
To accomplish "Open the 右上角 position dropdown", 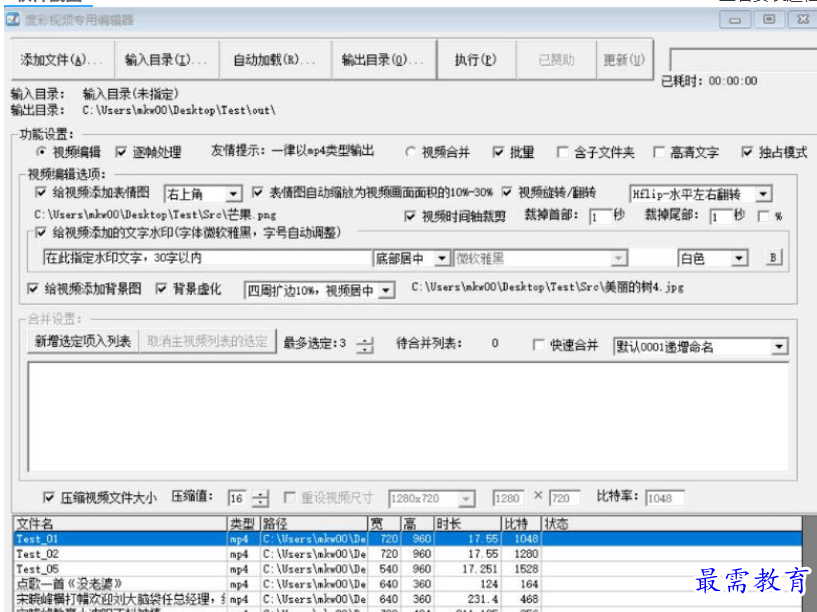I will [203, 194].
